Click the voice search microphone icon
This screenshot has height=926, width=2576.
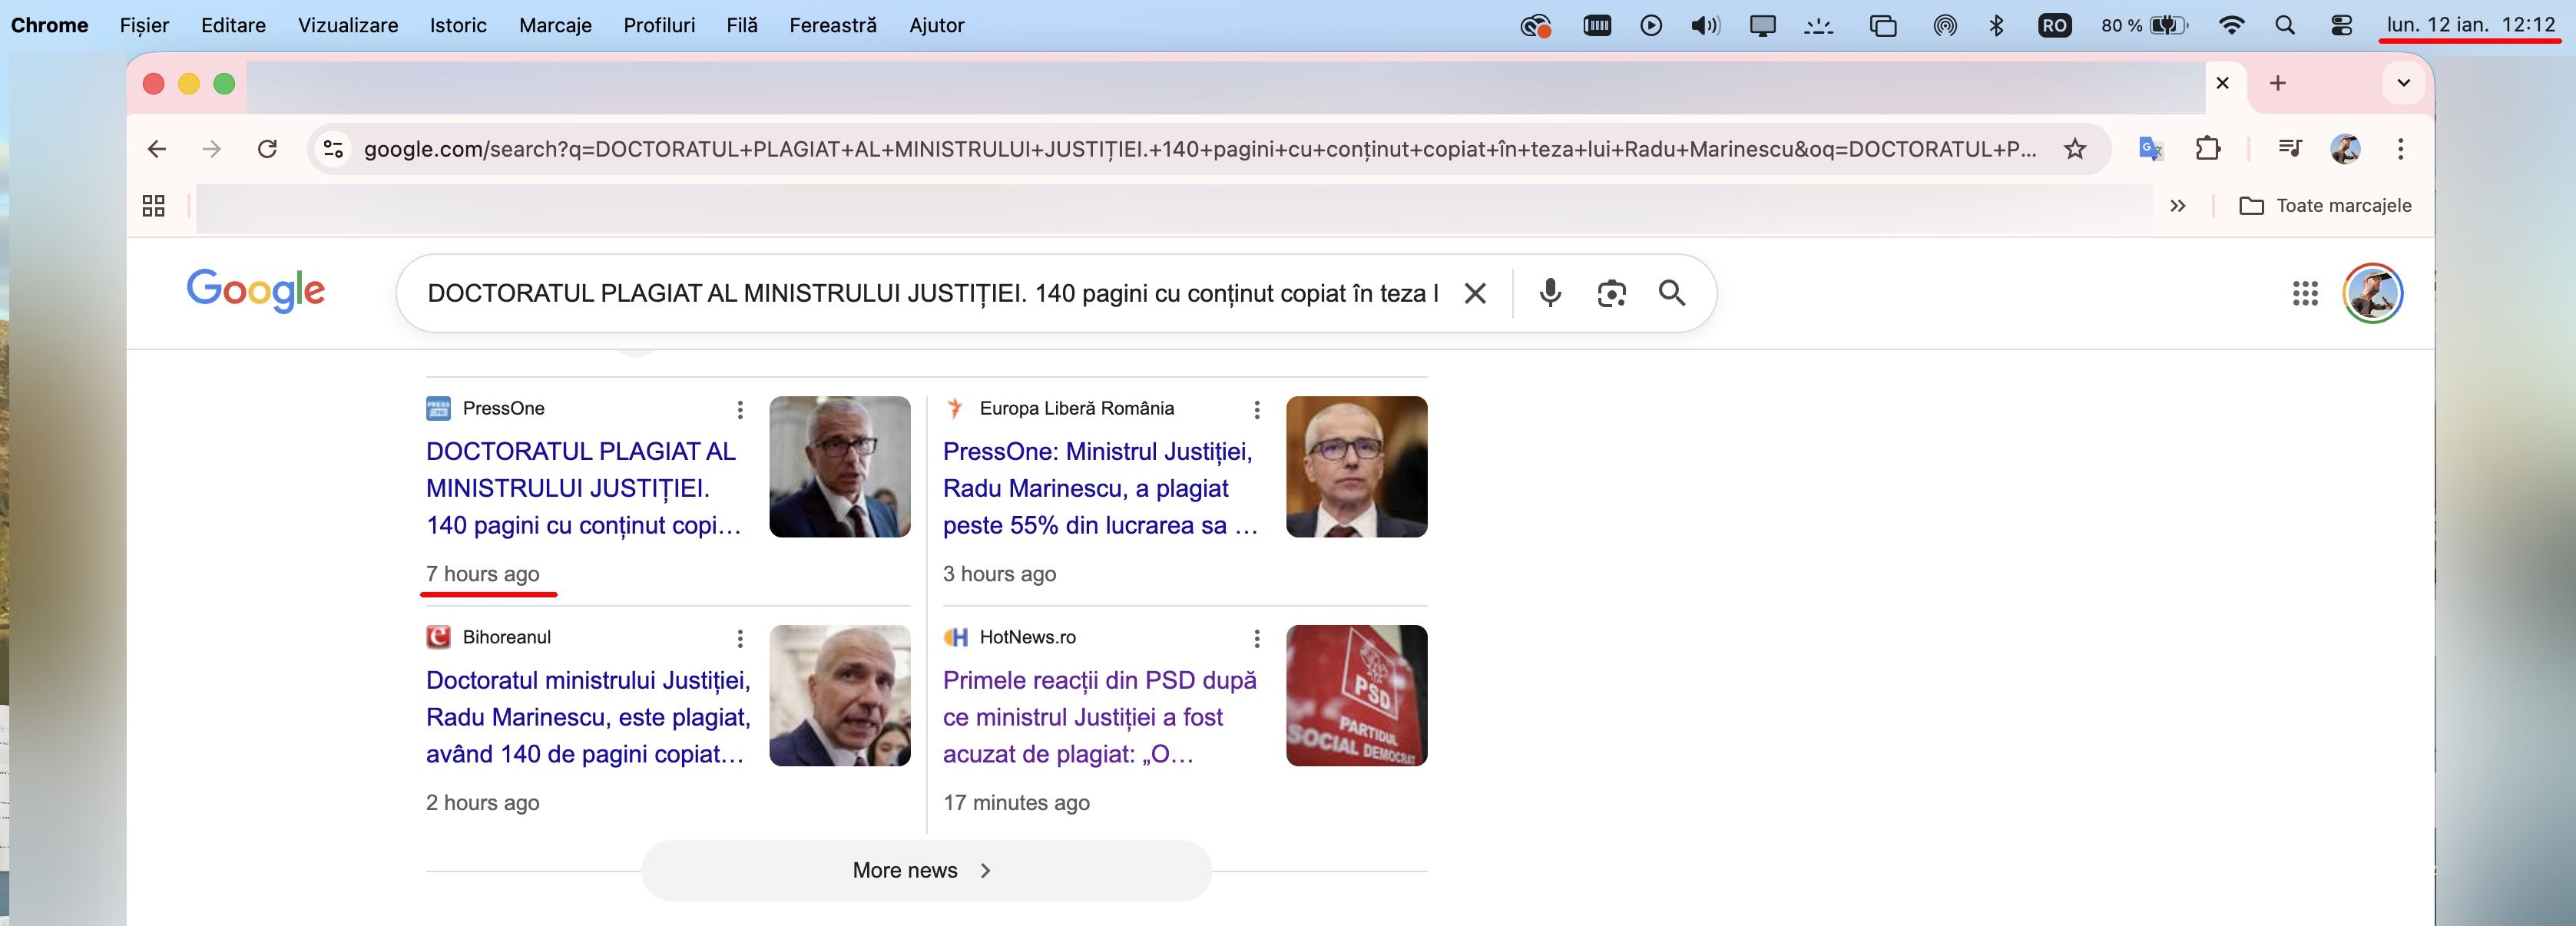[1550, 293]
